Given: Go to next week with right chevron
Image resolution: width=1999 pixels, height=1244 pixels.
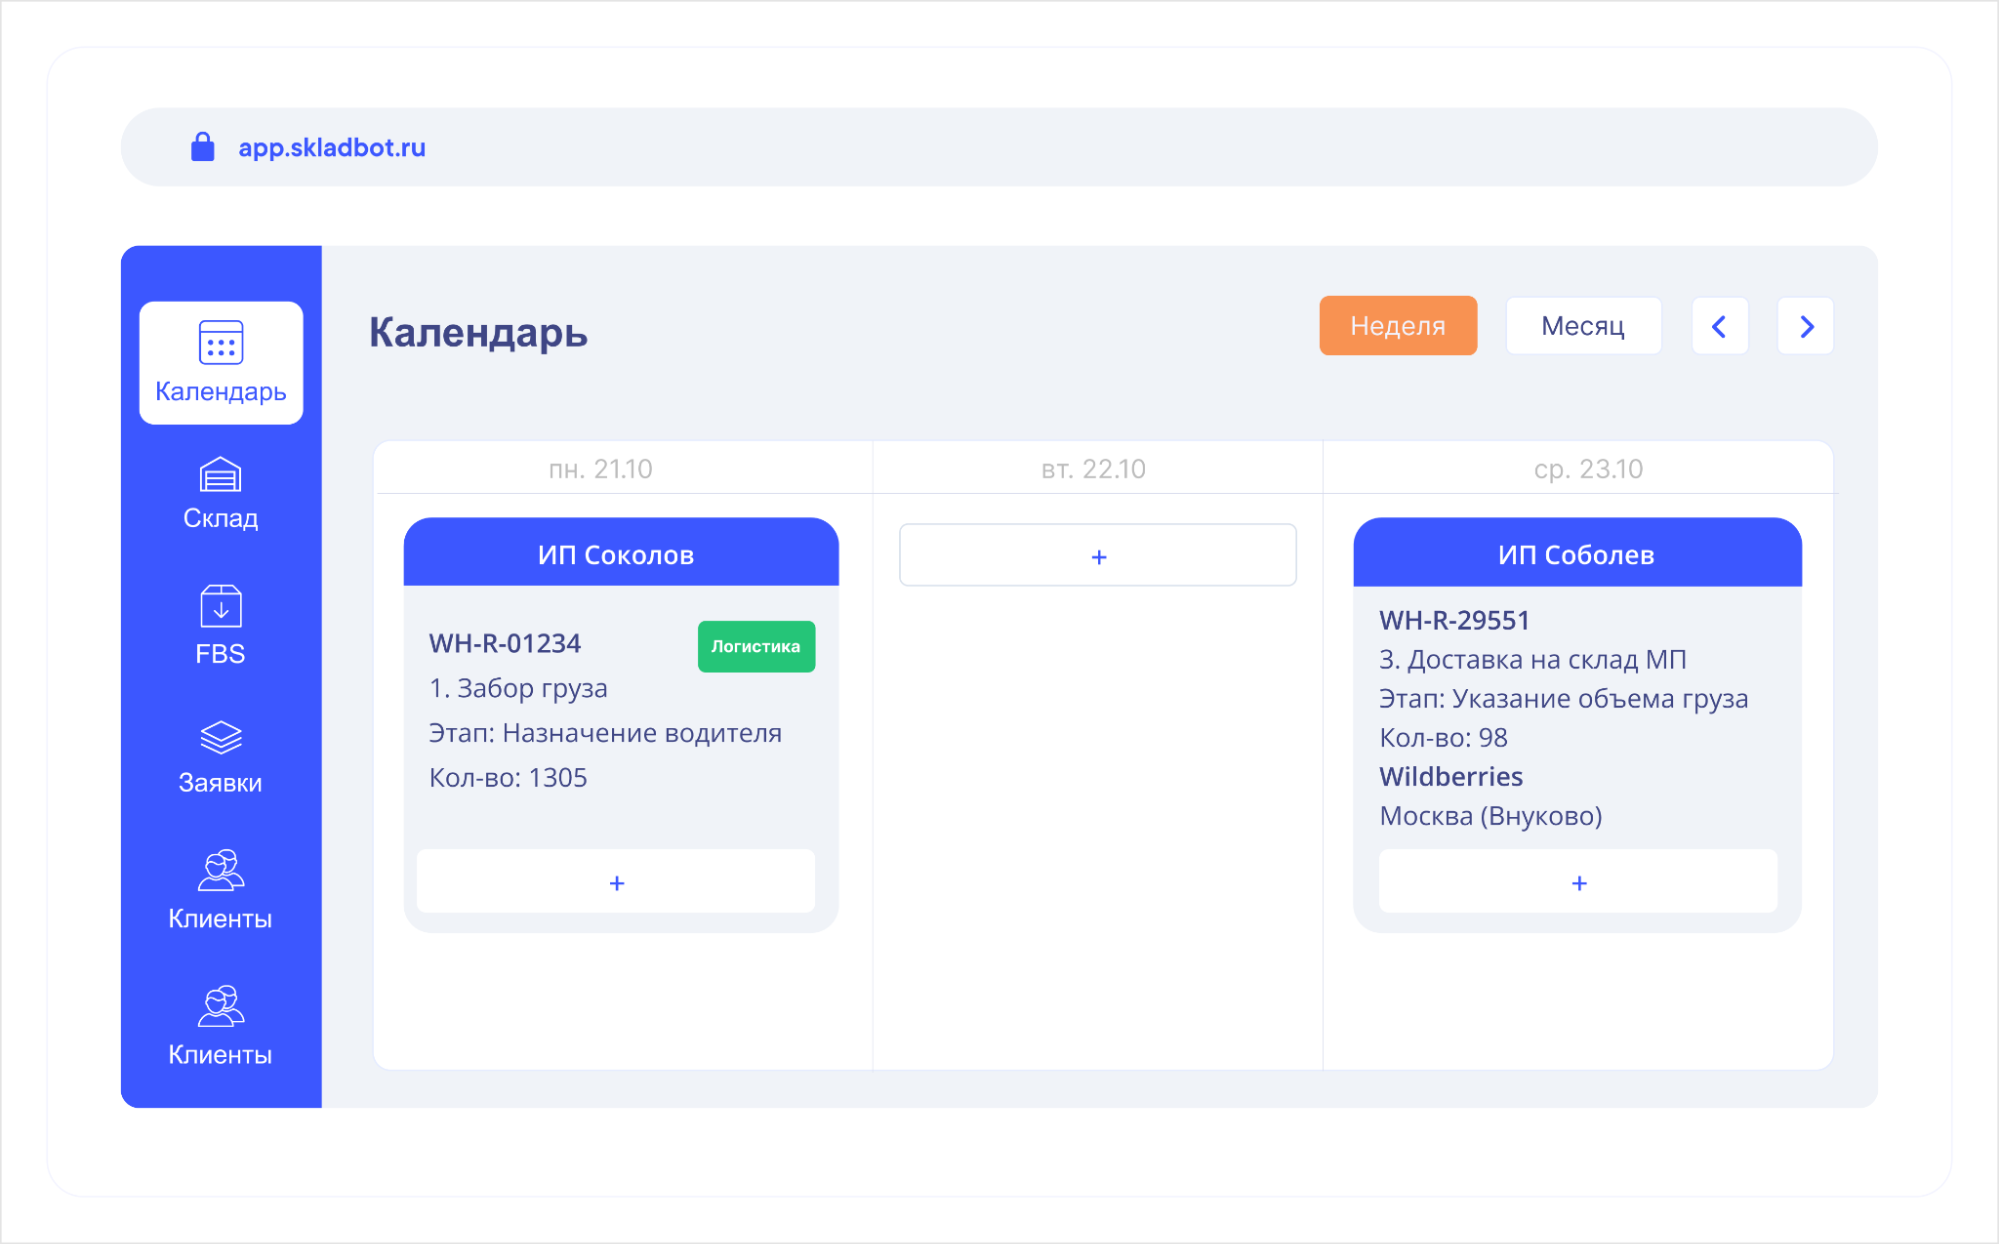Looking at the screenshot, I should pos(1805,326).
